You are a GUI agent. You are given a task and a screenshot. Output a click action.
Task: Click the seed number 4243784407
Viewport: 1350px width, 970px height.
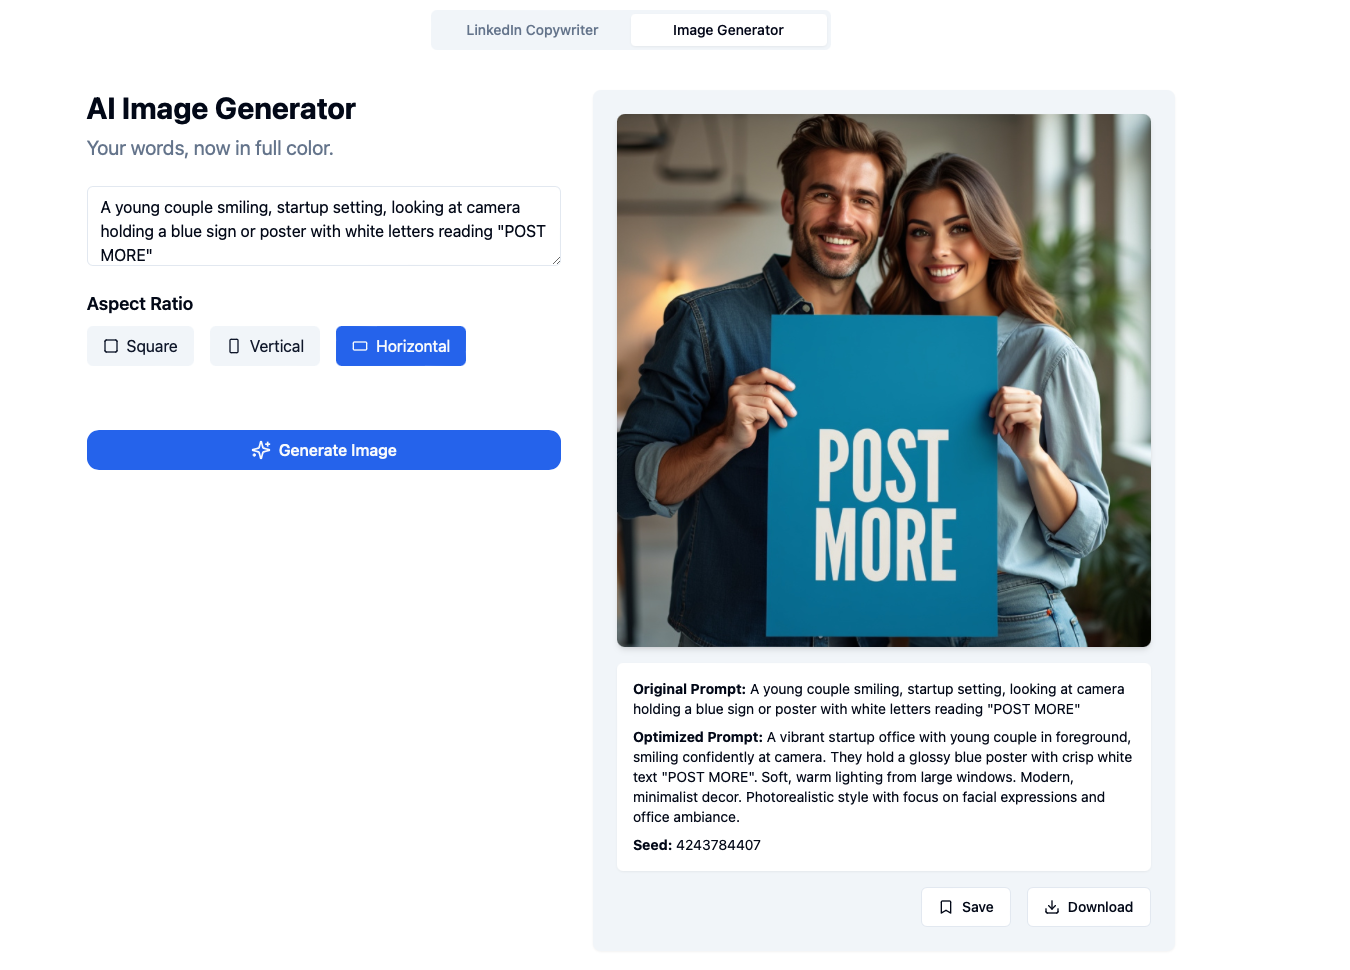click(718, 845)
